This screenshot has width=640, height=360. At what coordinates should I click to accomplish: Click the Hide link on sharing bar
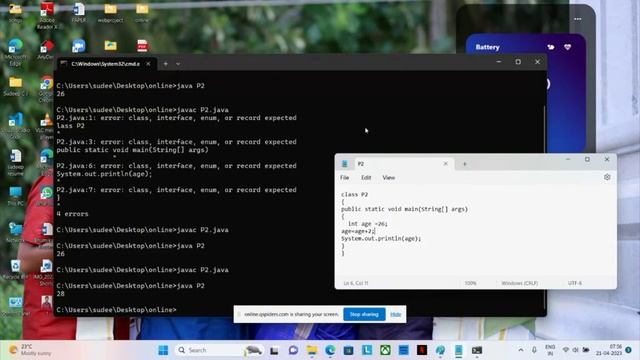click(x=396, y=314)
